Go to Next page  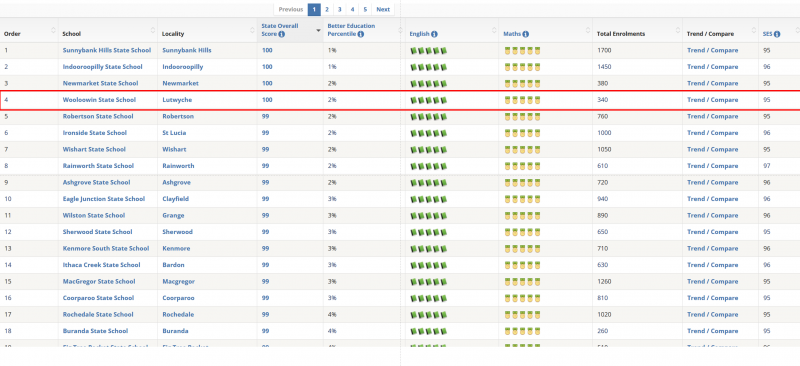coord(383,9)
